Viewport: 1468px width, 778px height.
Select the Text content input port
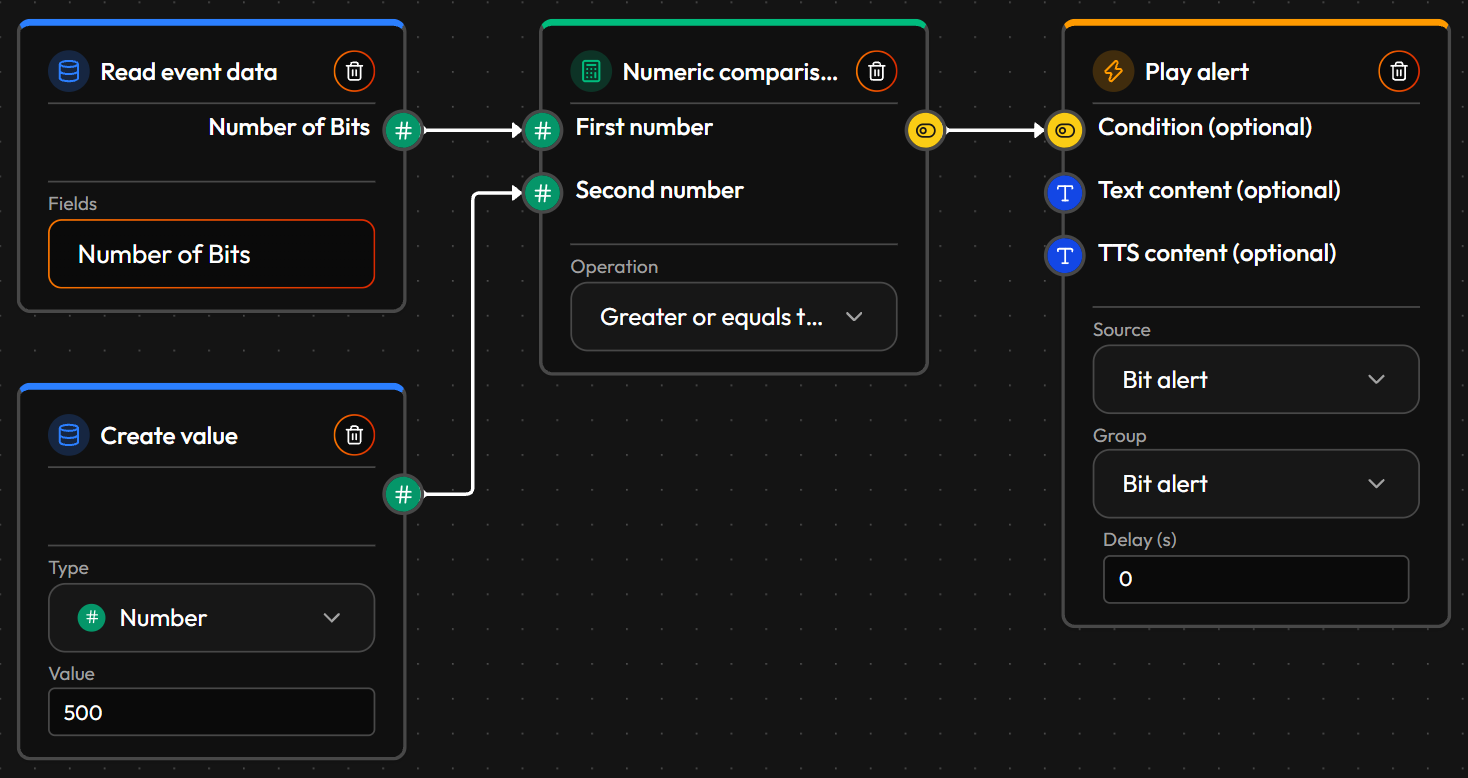click(x=1064, y=192)
